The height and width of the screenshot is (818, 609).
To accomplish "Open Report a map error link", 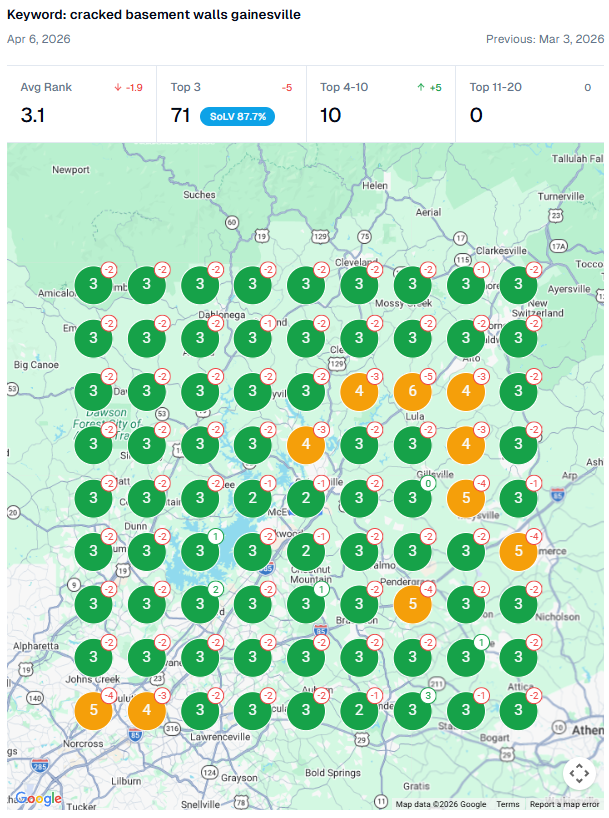I will [x=564, y=804].
